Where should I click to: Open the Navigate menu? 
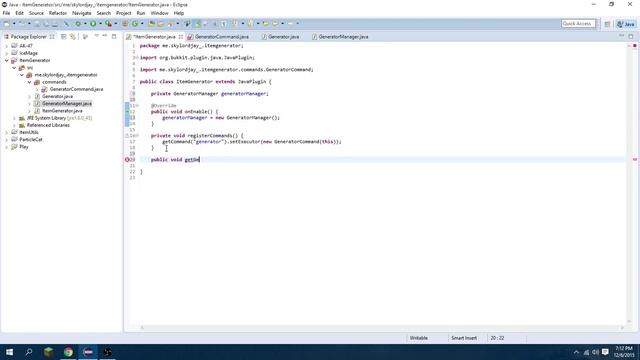[82, 13]
